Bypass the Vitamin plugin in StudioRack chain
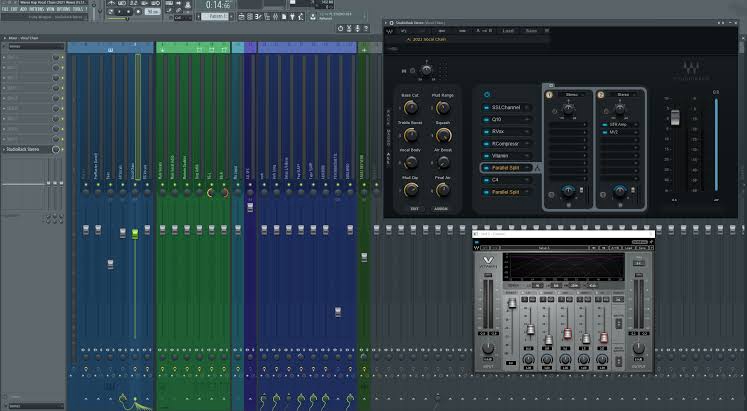This screenshot has height=411, width=747. click(486, 156)
